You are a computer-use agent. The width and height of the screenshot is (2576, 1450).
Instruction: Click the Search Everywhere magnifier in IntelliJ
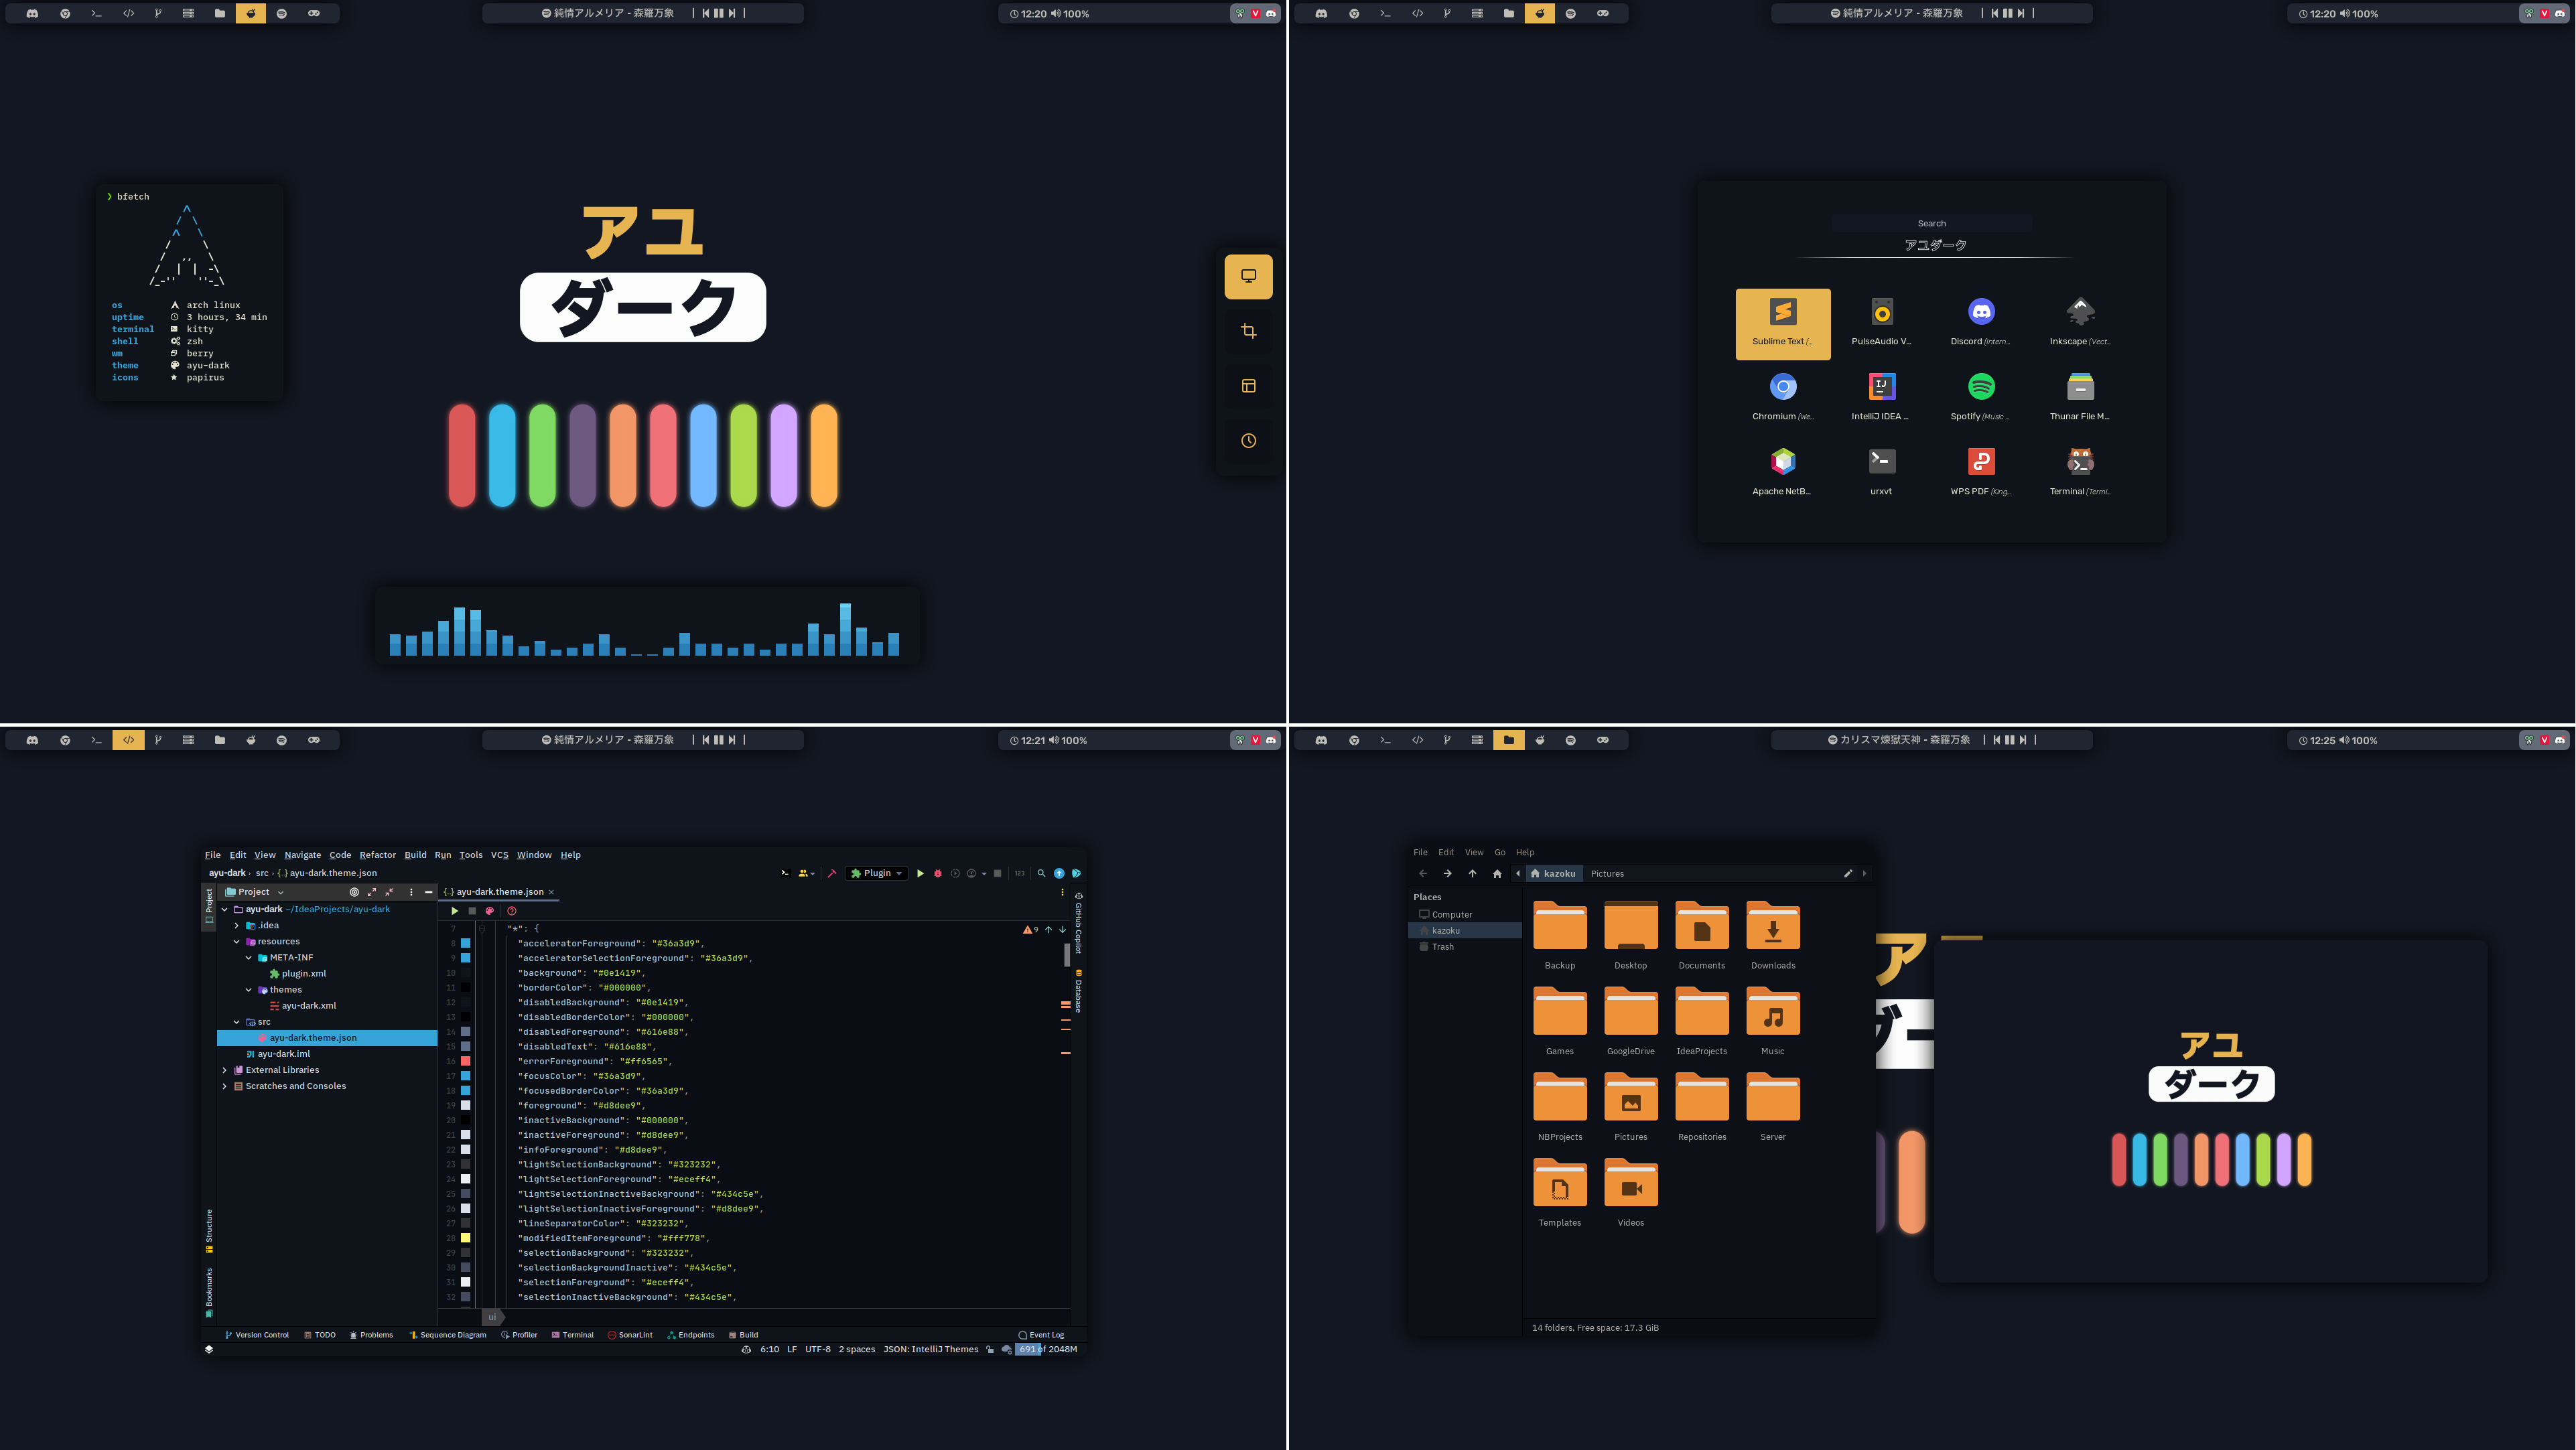point(1041,874)
